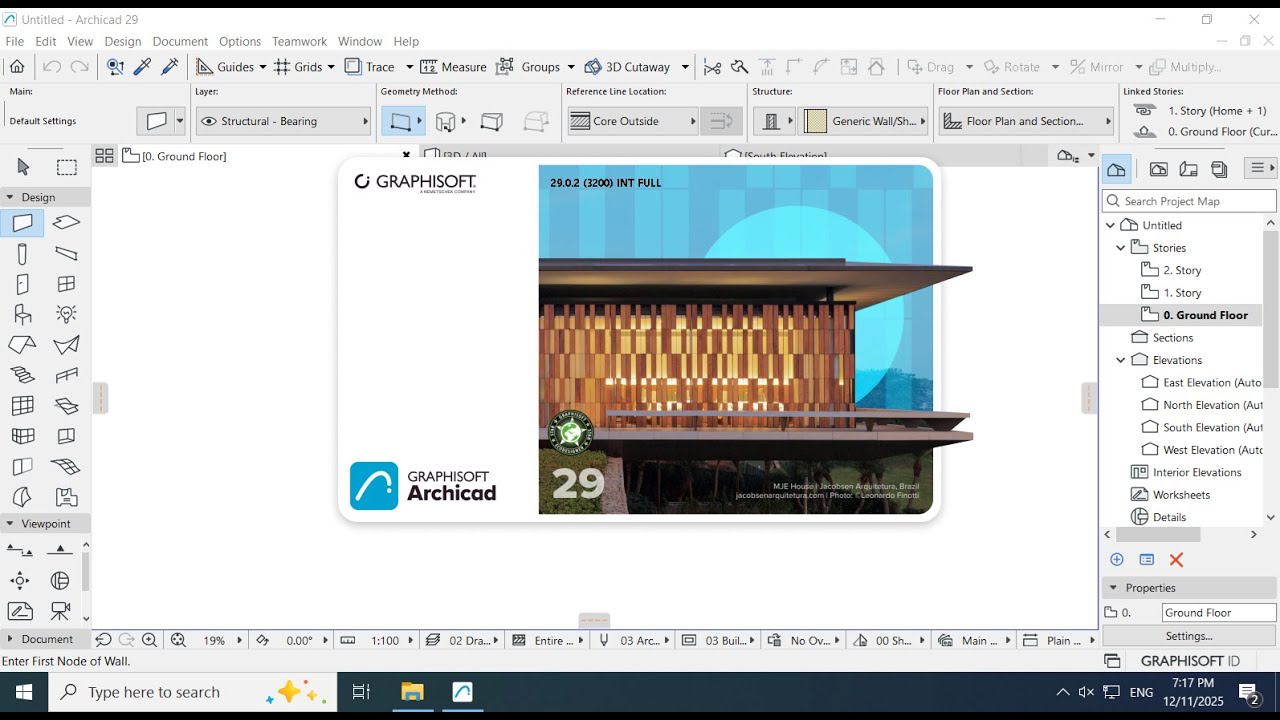Toggle 3D Cutaway
Viewport: 1280px width, 720px height.
[627, 67]
